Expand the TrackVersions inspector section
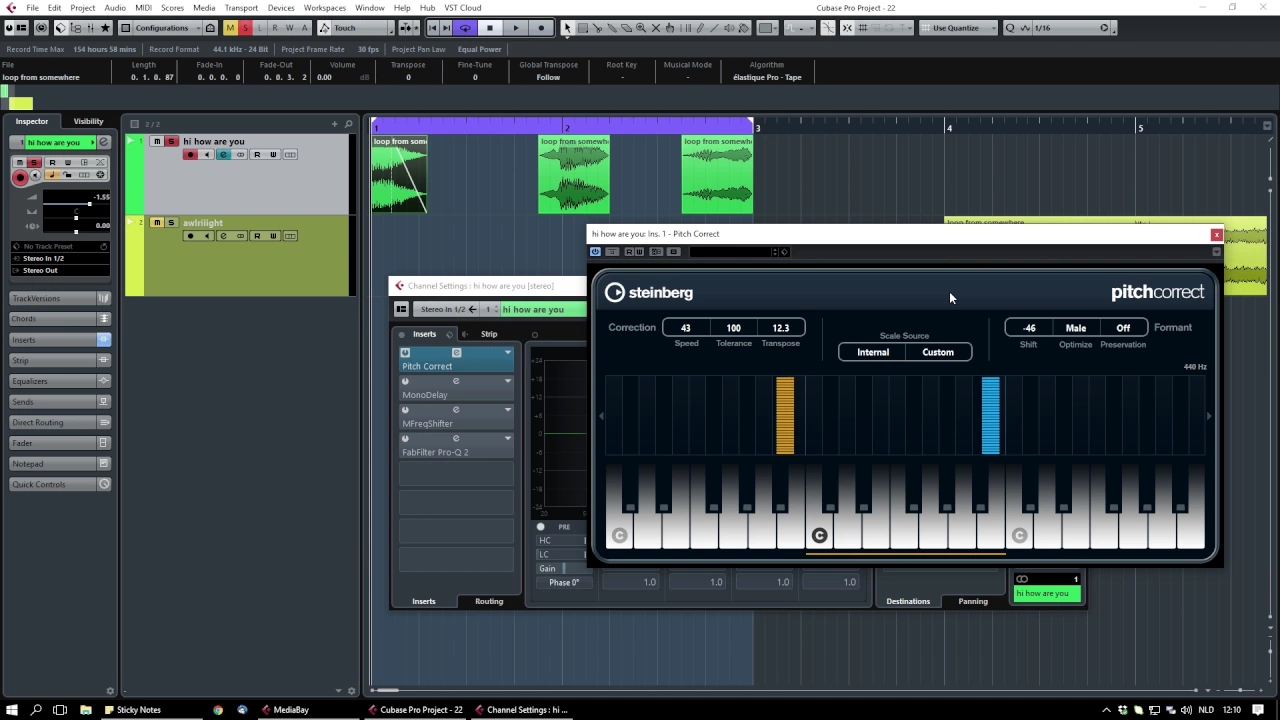 60,298
